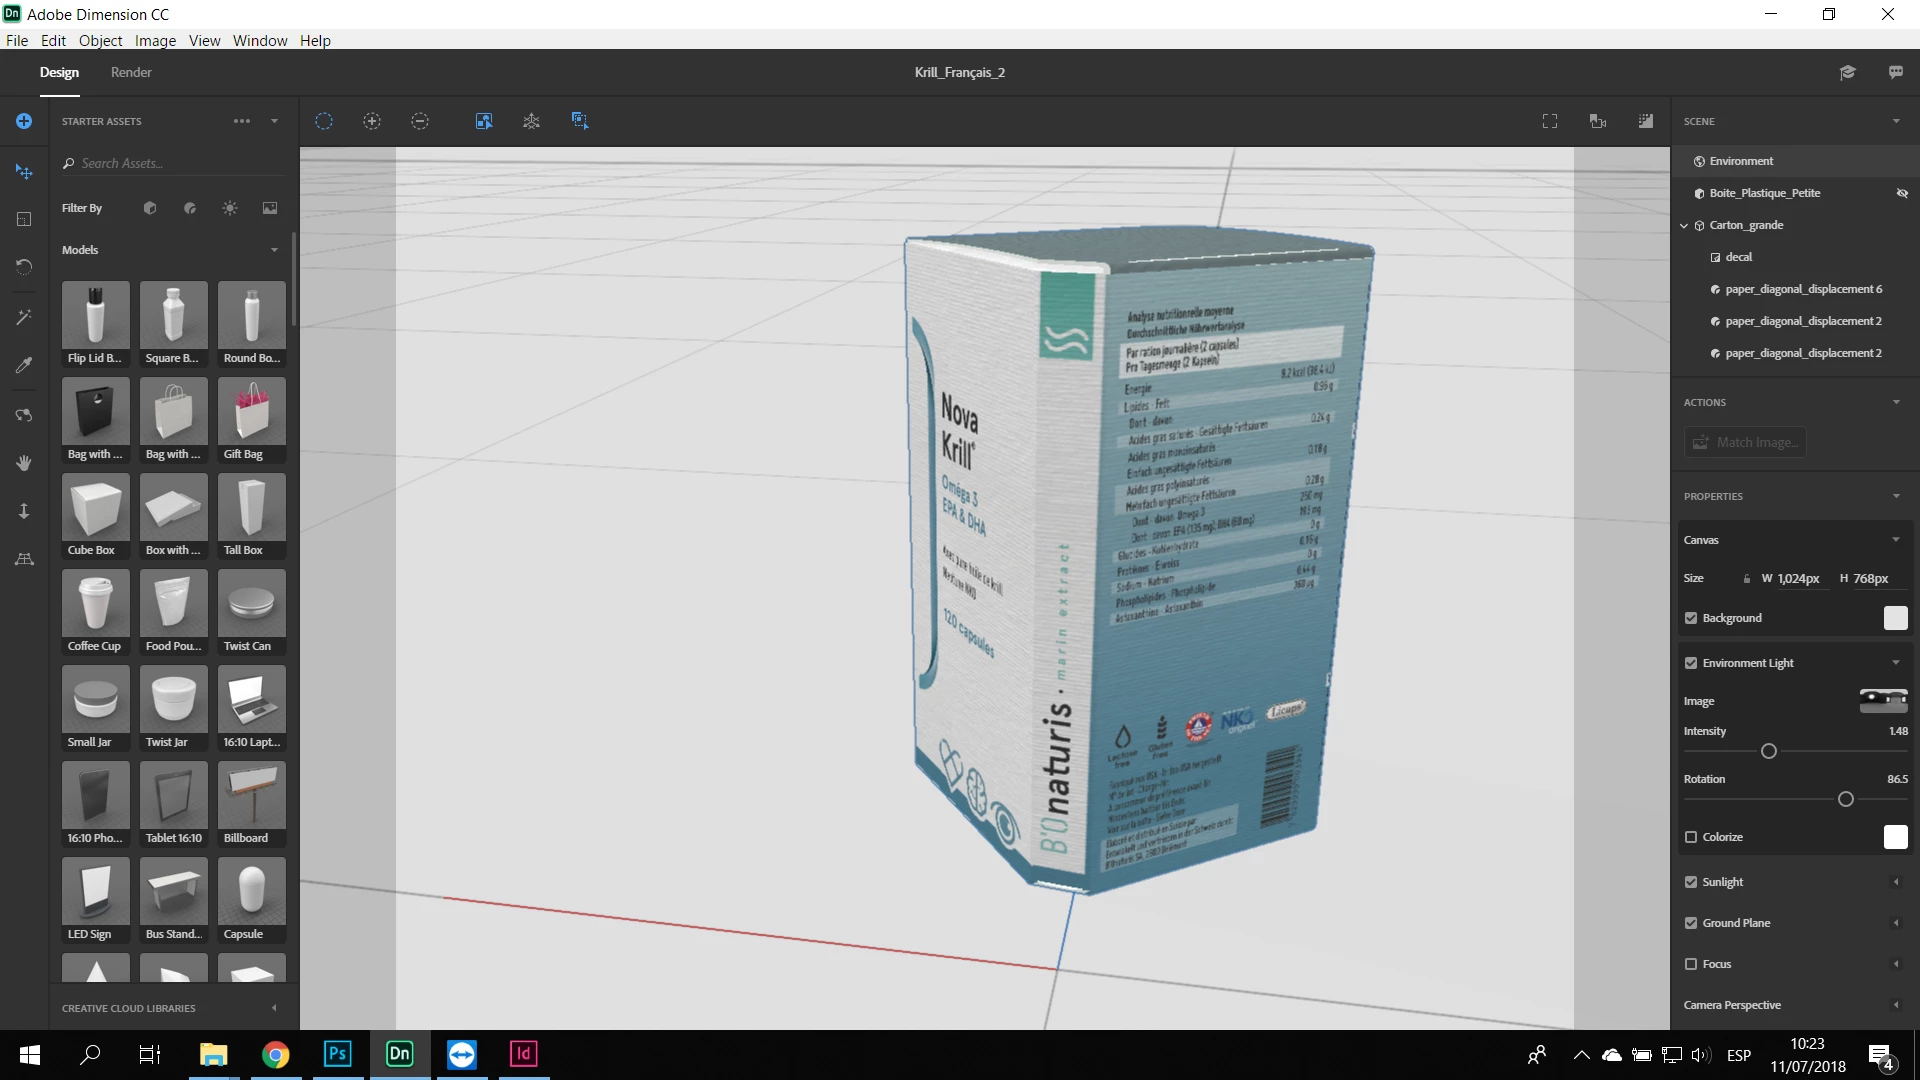Image resolution: width=1920 pixels, height=1080 pixels.
Task: Select the Magic Wand tool
Action: click(24, 317)
